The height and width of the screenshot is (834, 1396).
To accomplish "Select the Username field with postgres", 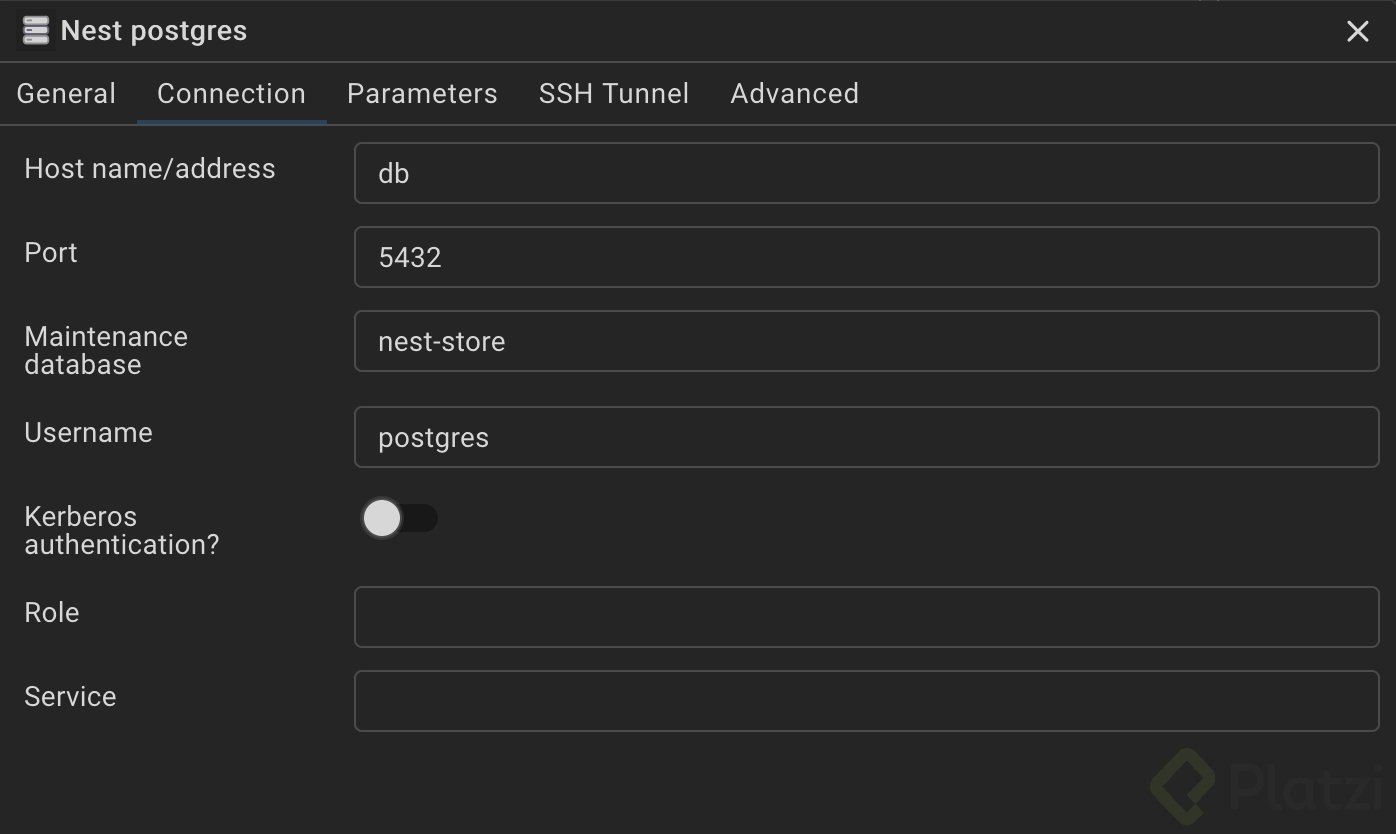I will click(x=866, y=437).
